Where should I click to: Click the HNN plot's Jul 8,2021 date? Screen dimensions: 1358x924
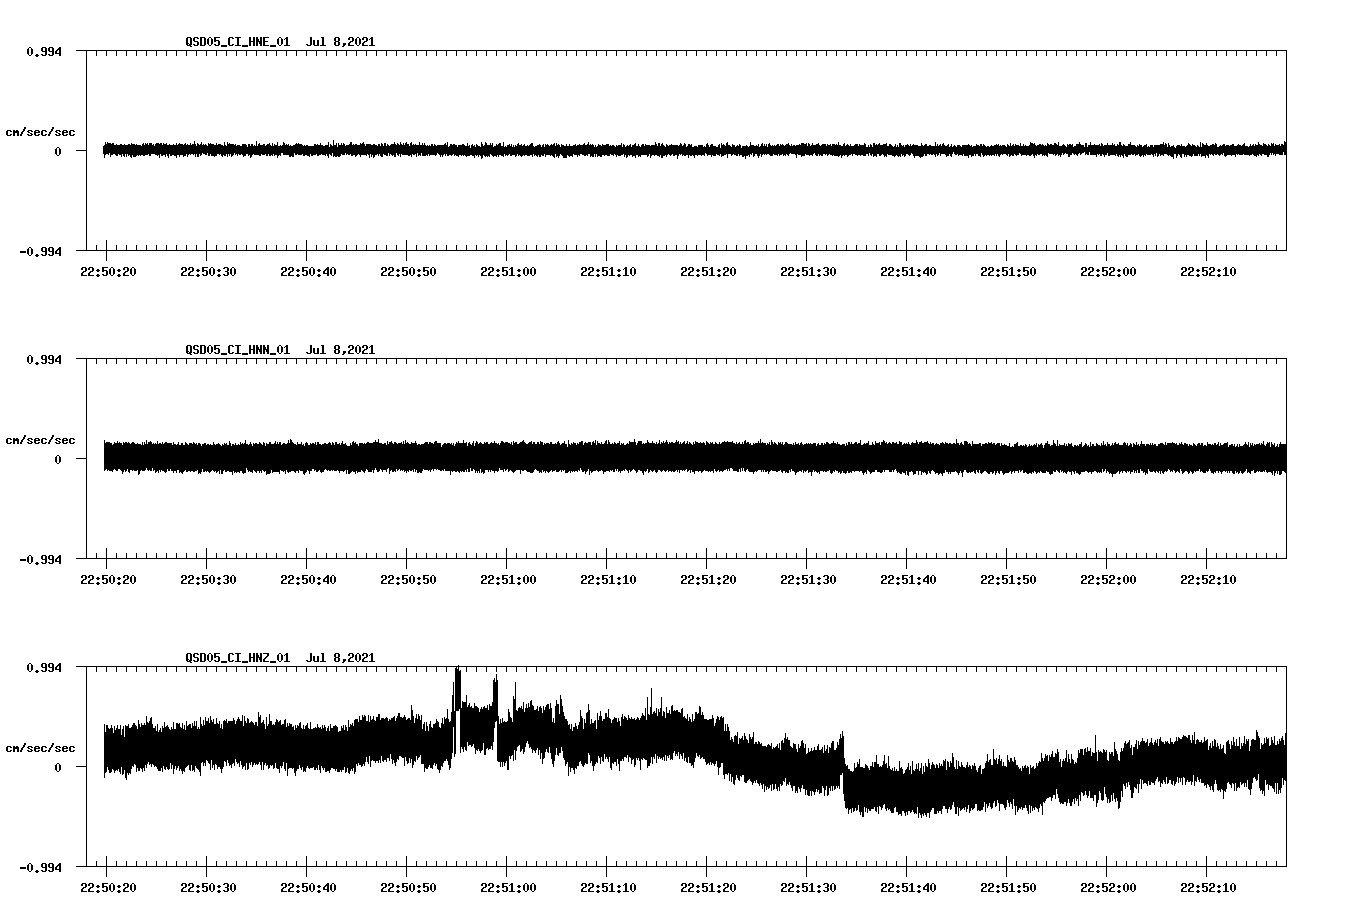coord(340,350)
